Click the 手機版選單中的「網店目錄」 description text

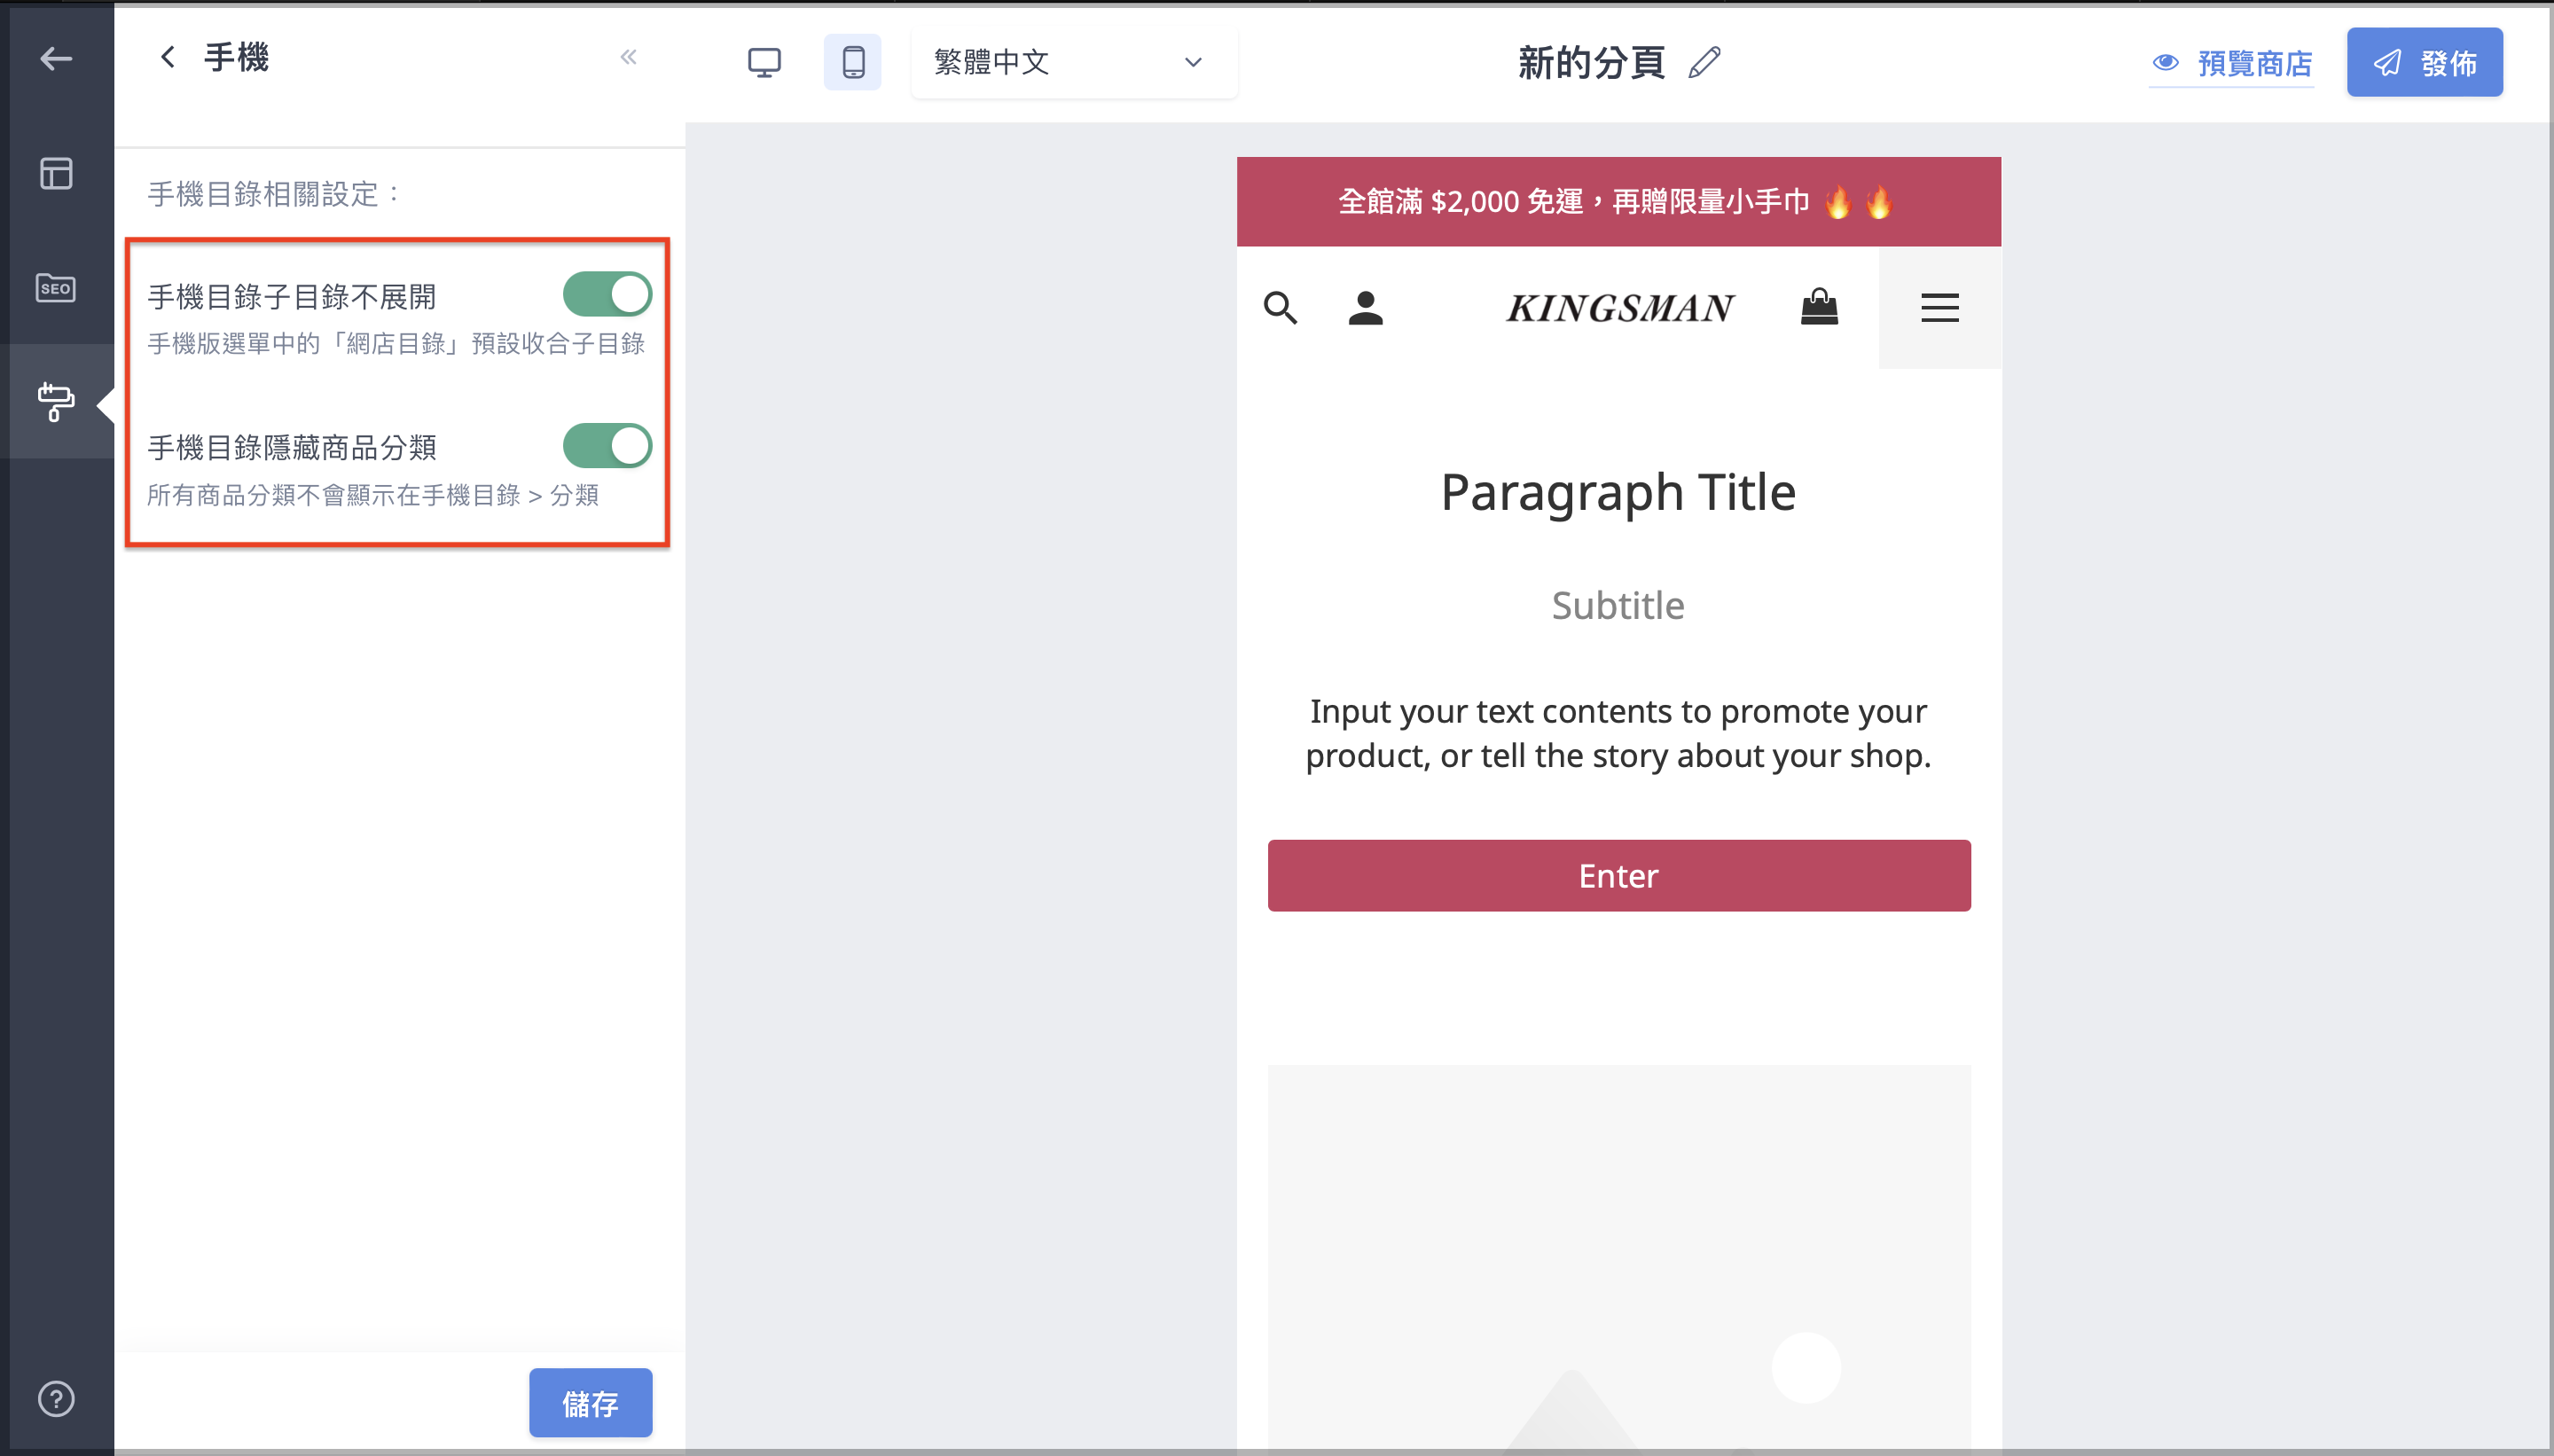[x=396, y=344]
